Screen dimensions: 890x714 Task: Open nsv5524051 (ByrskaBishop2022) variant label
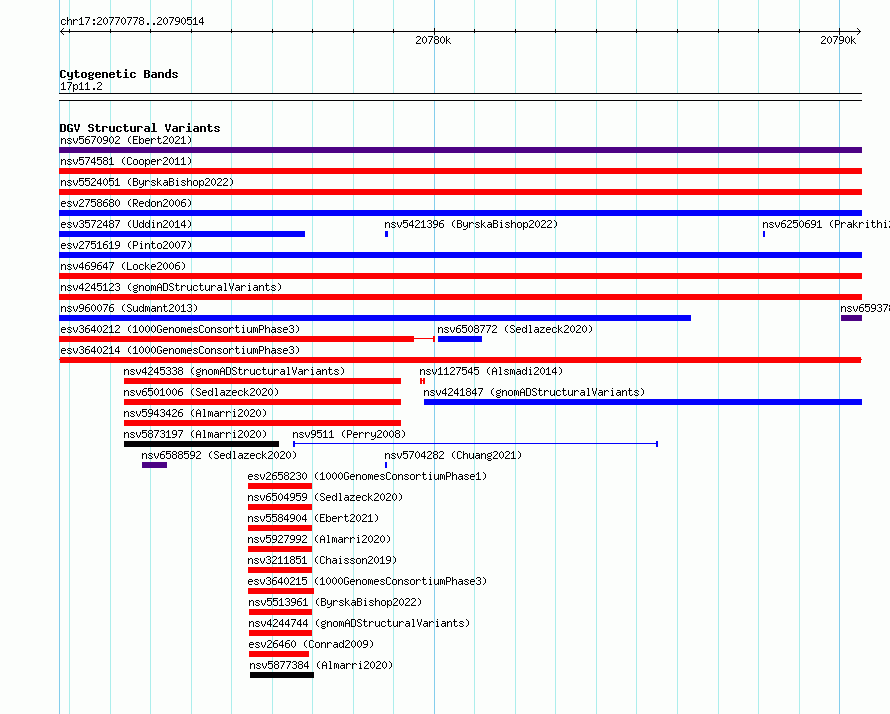[x=147, y=182]
